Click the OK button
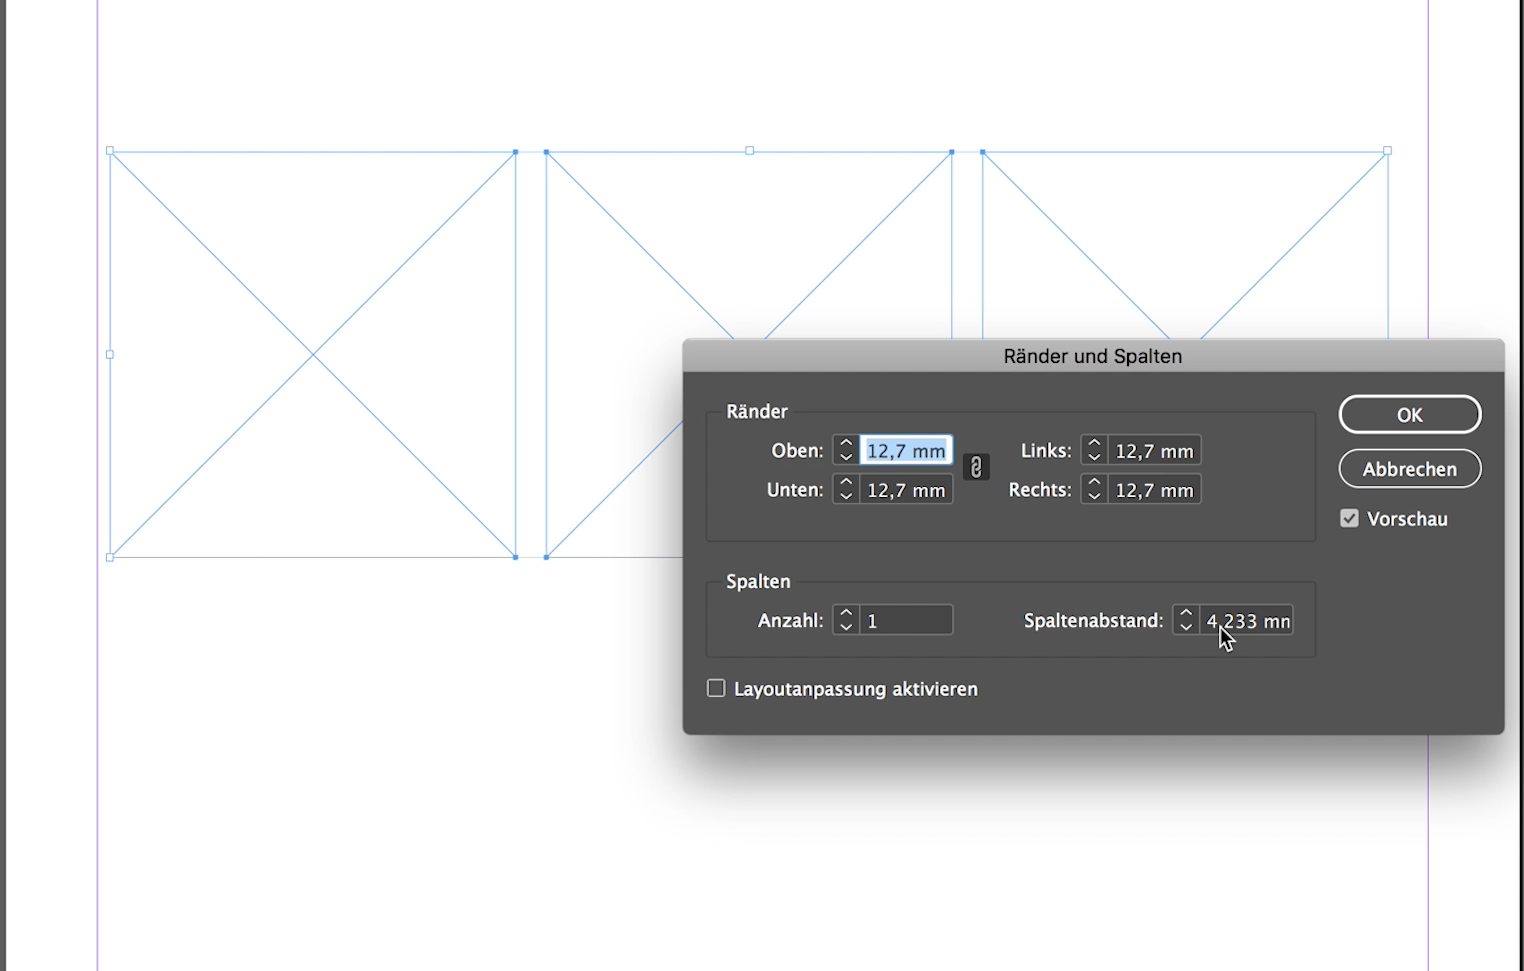1524x971 pixels. (x=1409, y=415)
